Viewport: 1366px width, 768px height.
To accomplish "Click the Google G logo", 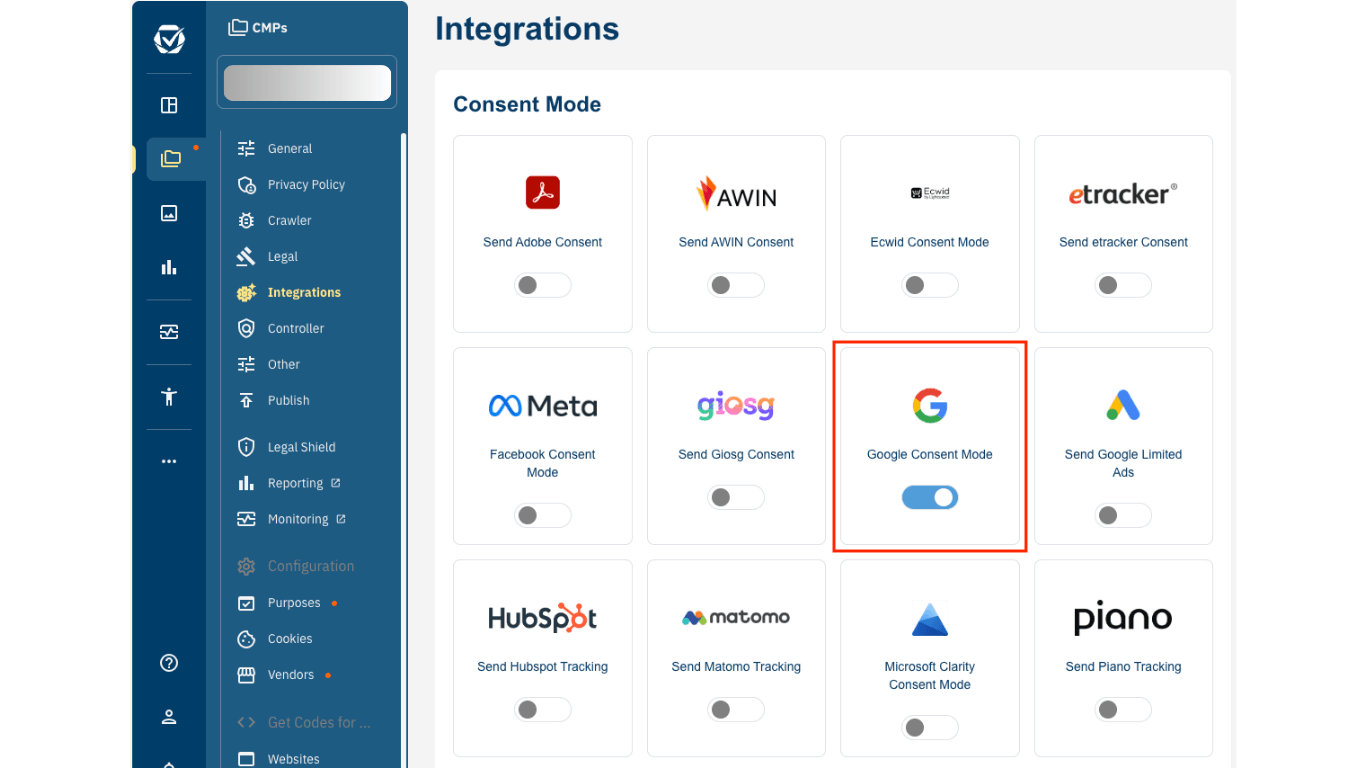I will (x=930, y=405).
